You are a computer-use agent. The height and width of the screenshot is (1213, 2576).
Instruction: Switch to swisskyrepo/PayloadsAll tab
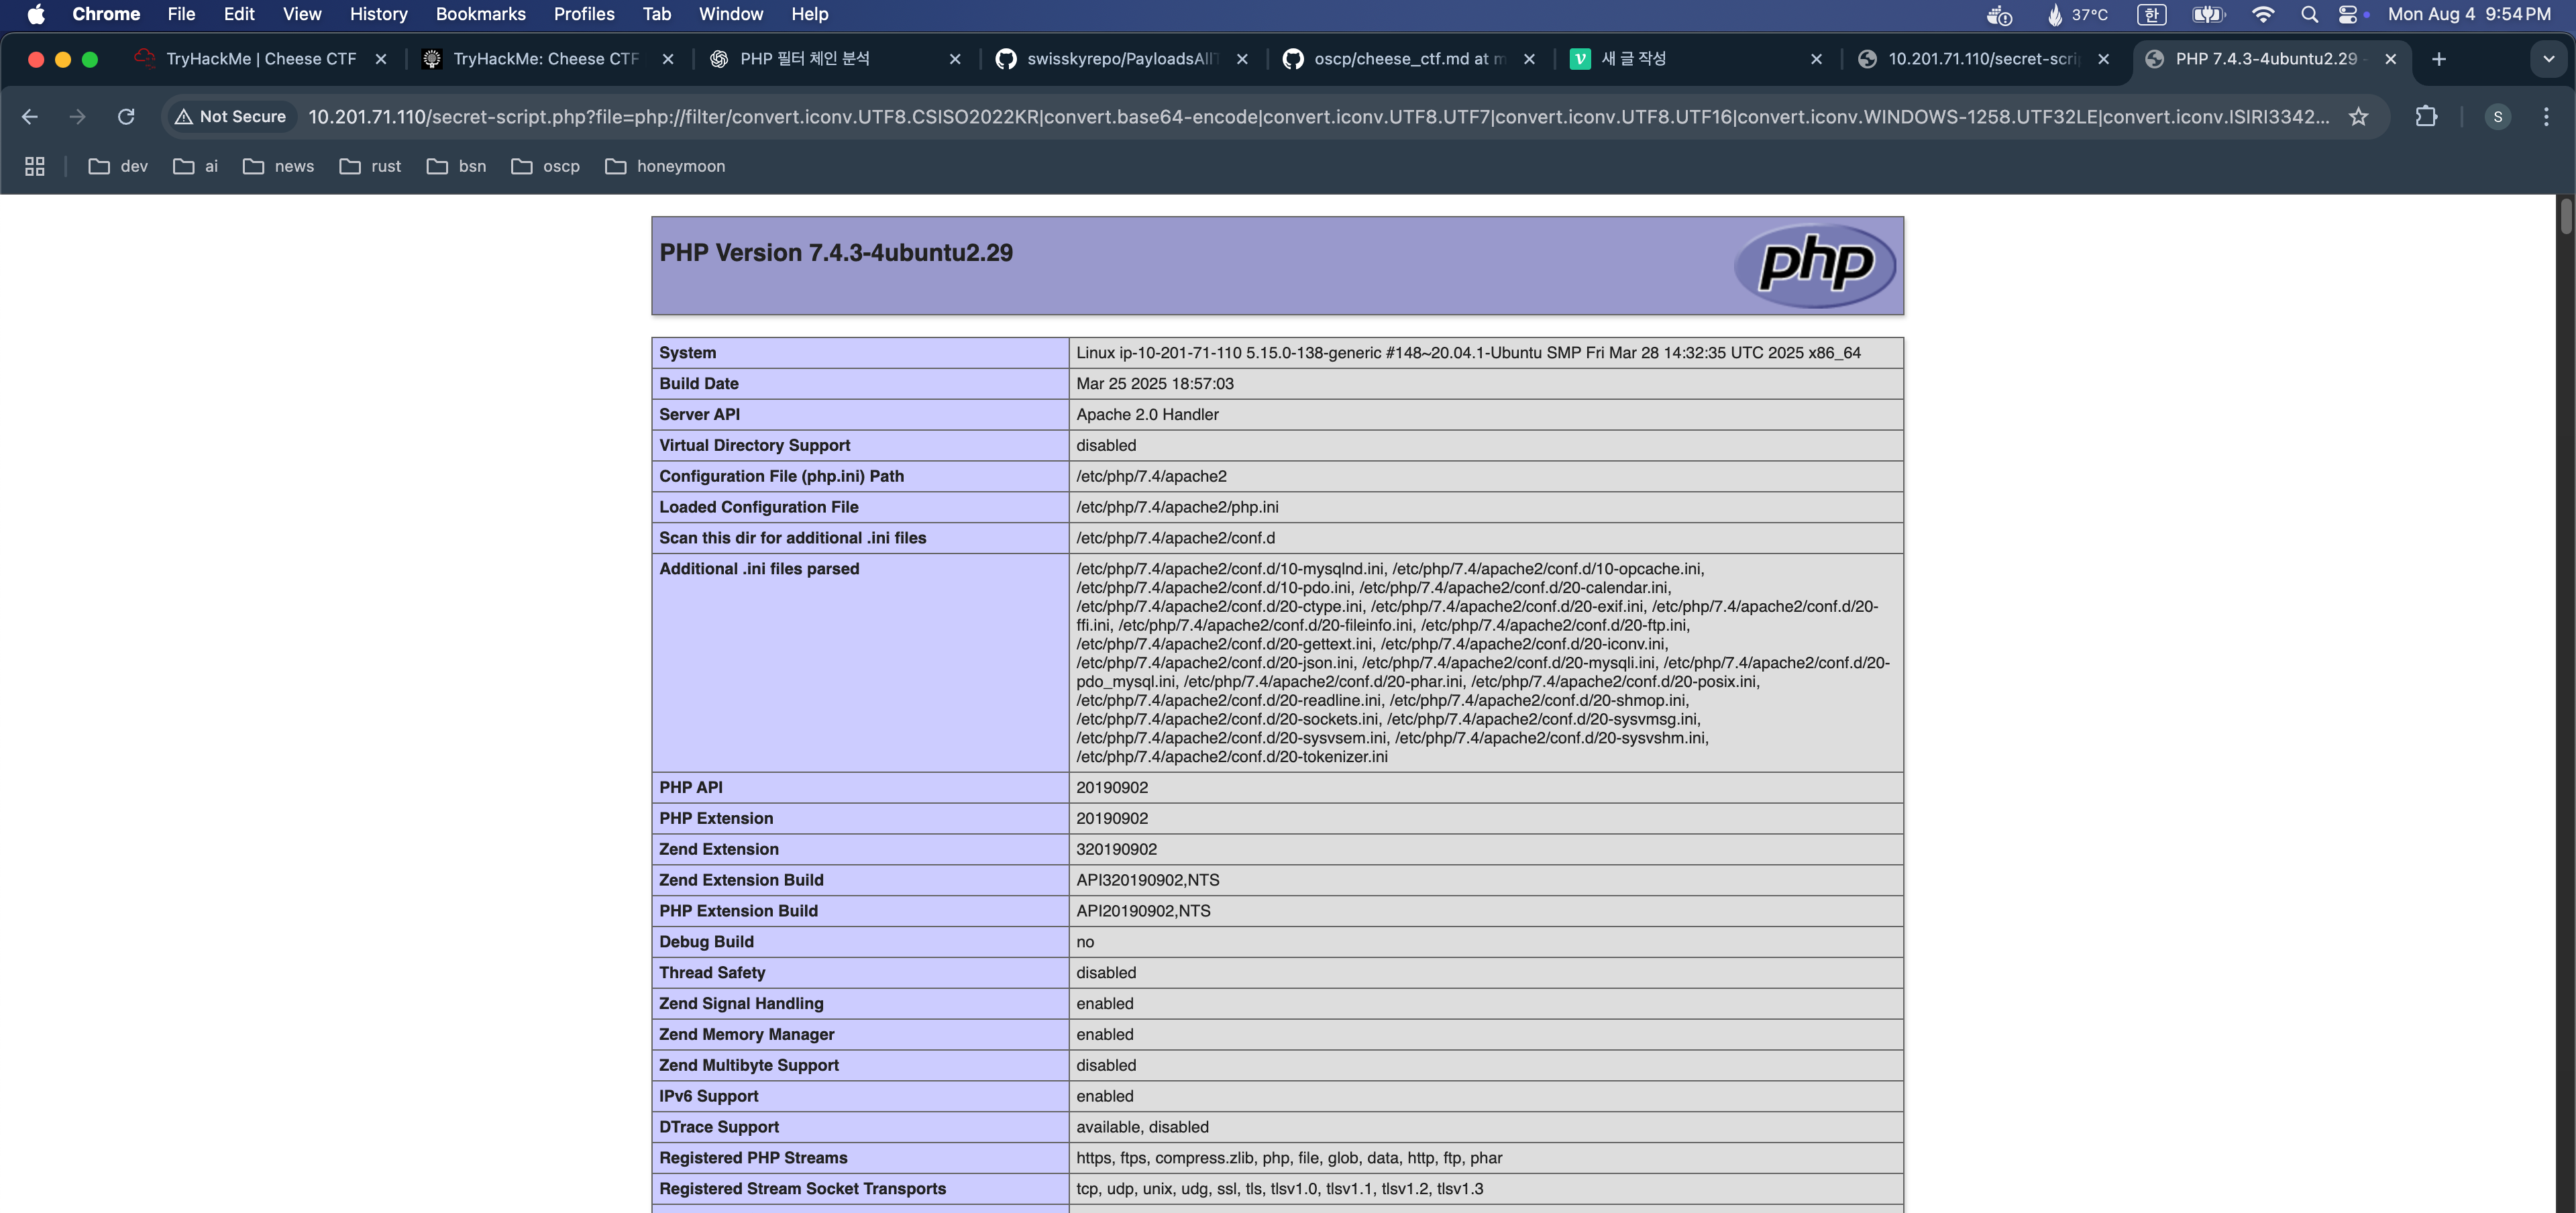(x=1120, y=59)
